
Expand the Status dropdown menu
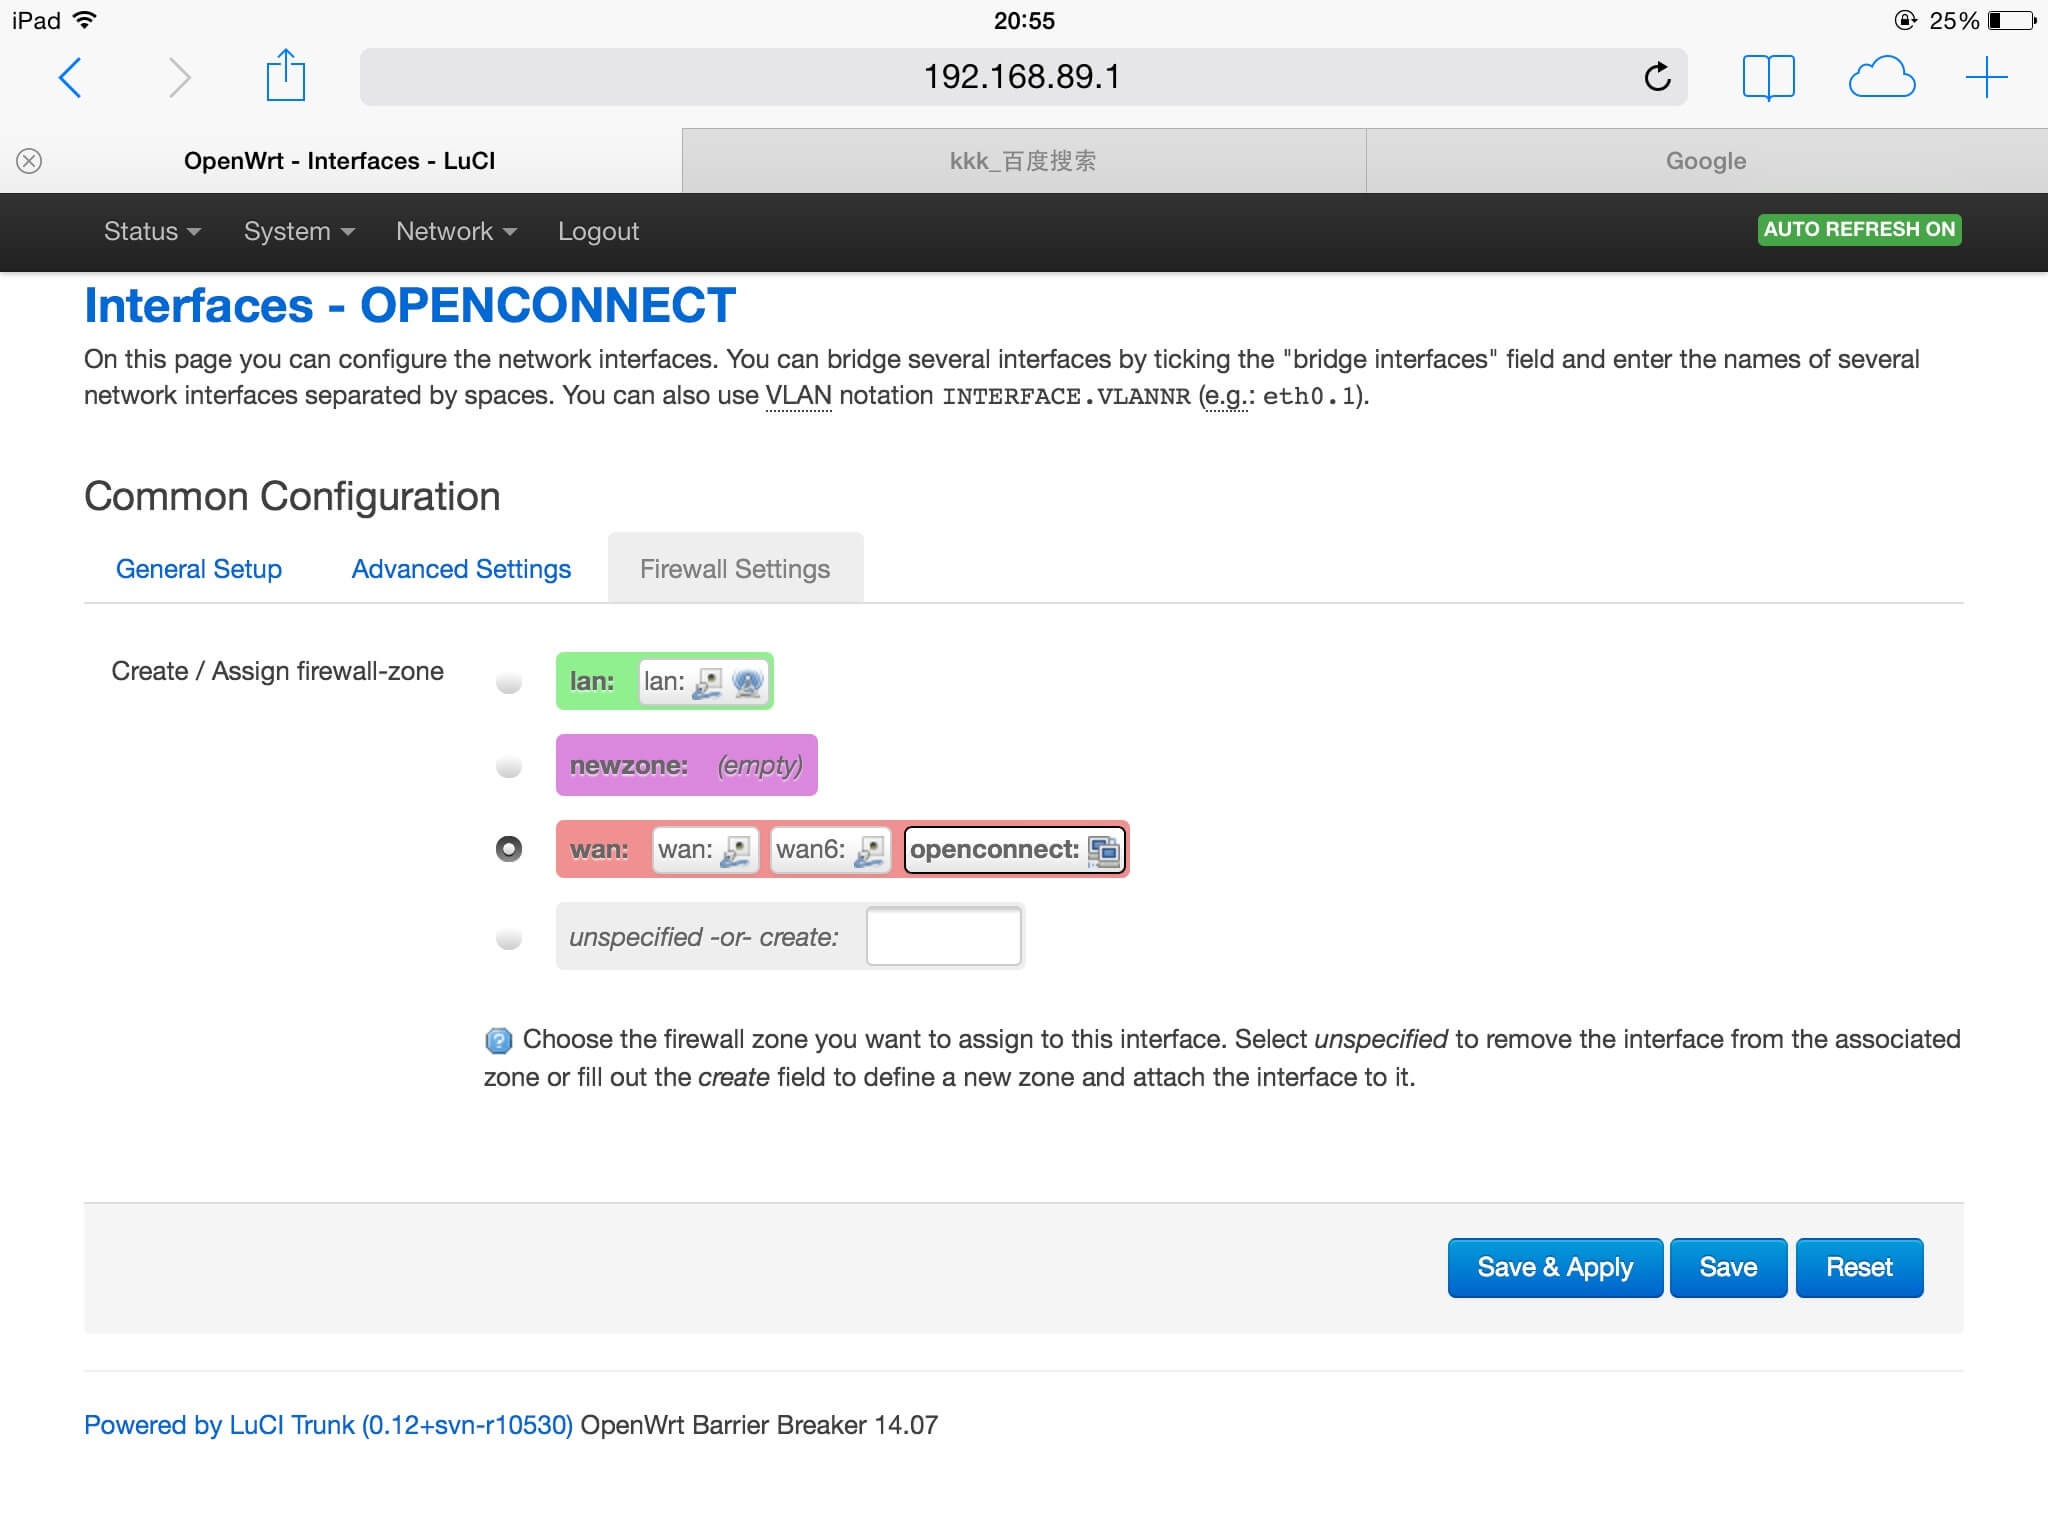pos(152,231)
